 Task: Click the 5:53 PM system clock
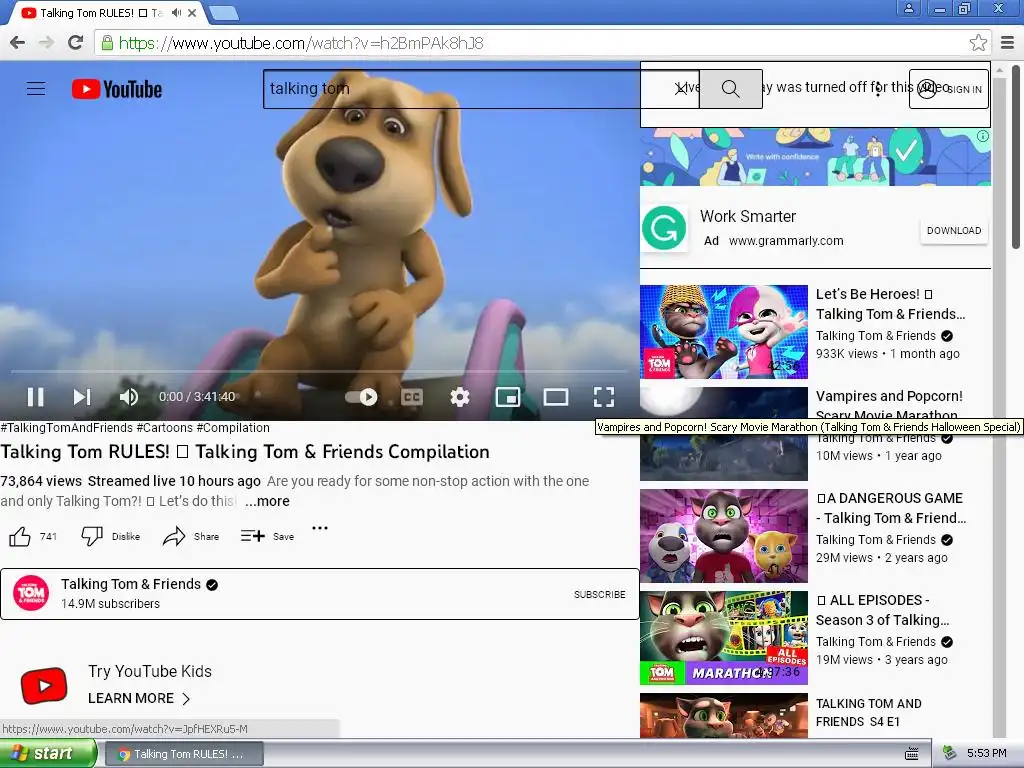pyautogui.click(x=986, y=753)
